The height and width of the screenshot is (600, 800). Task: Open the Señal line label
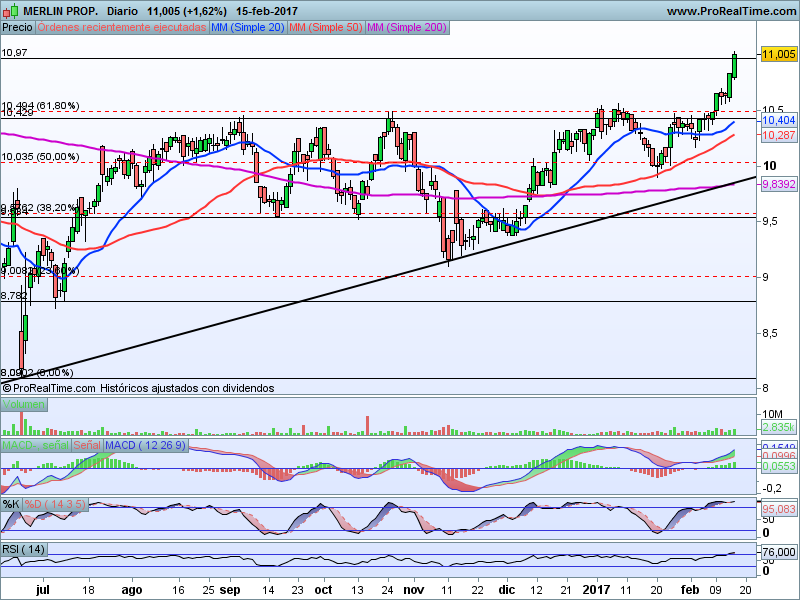[87, 445]
